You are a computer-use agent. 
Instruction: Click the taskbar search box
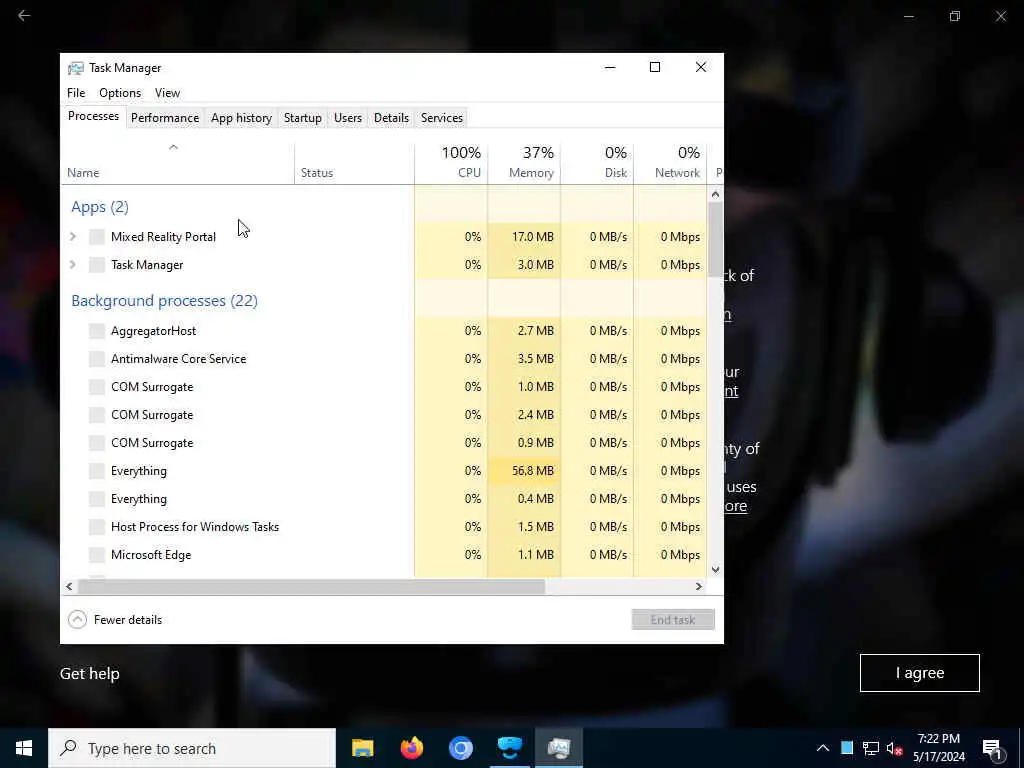coord(192,748)
